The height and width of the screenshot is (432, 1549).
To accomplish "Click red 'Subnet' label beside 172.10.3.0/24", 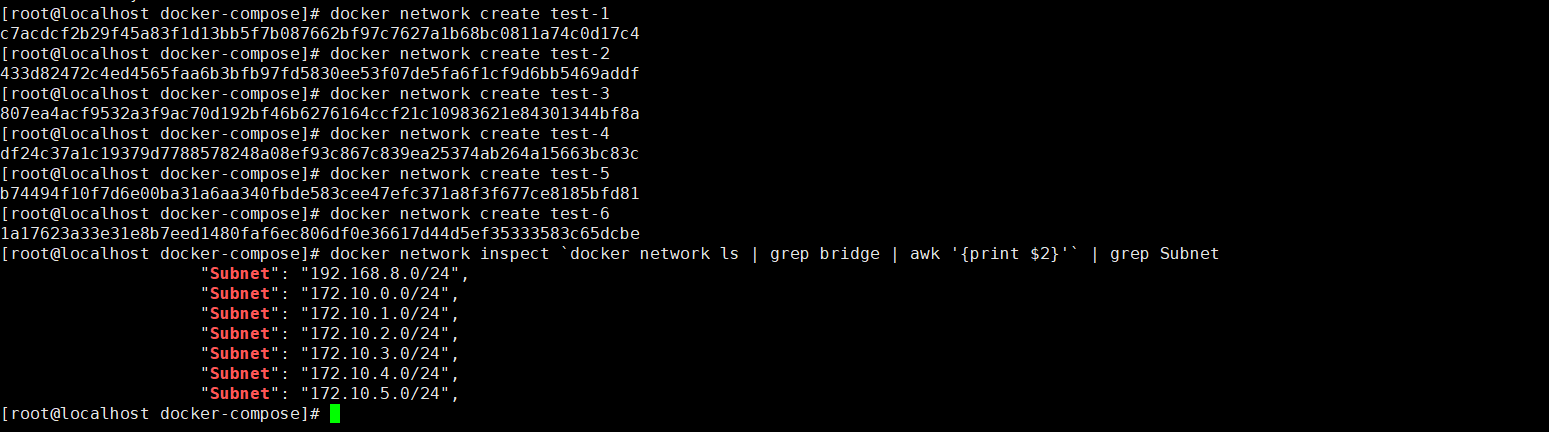I will (x=240, y=354).
